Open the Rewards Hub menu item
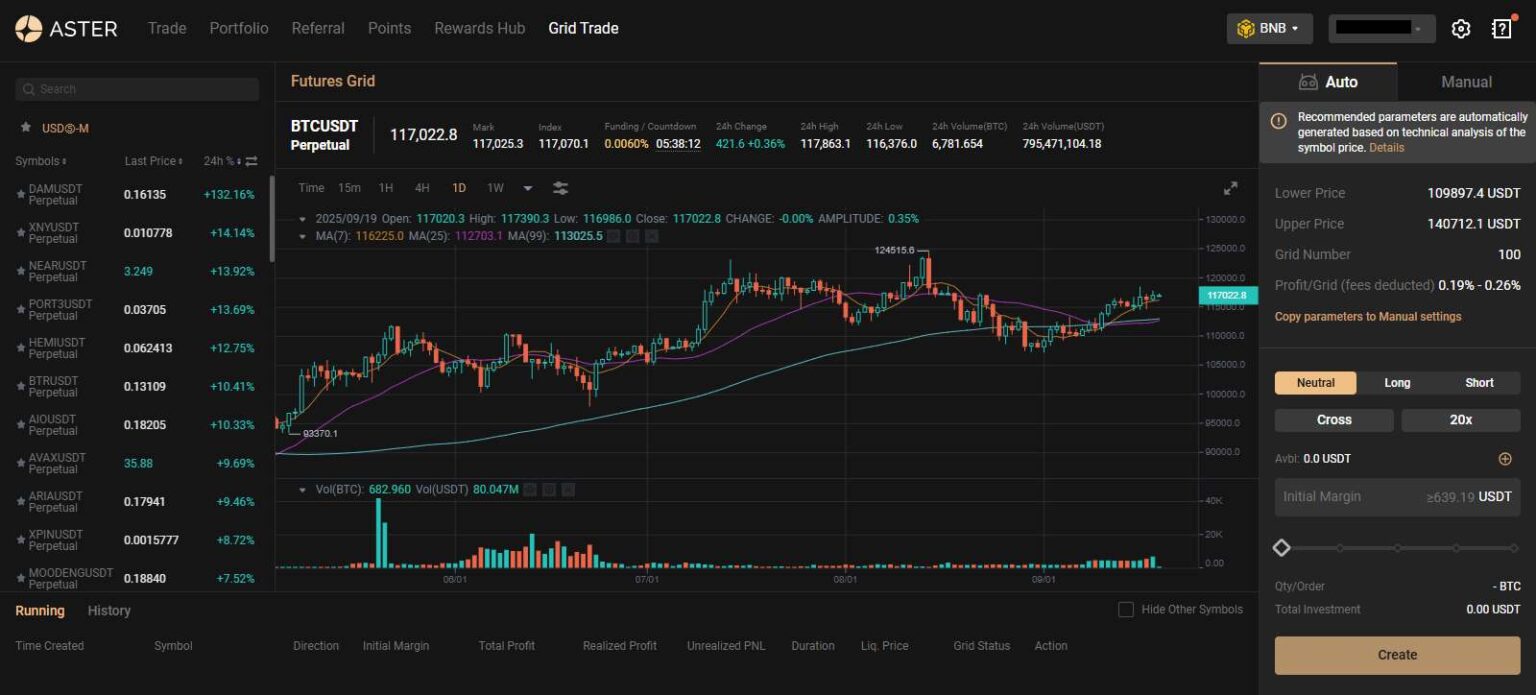 479,28
